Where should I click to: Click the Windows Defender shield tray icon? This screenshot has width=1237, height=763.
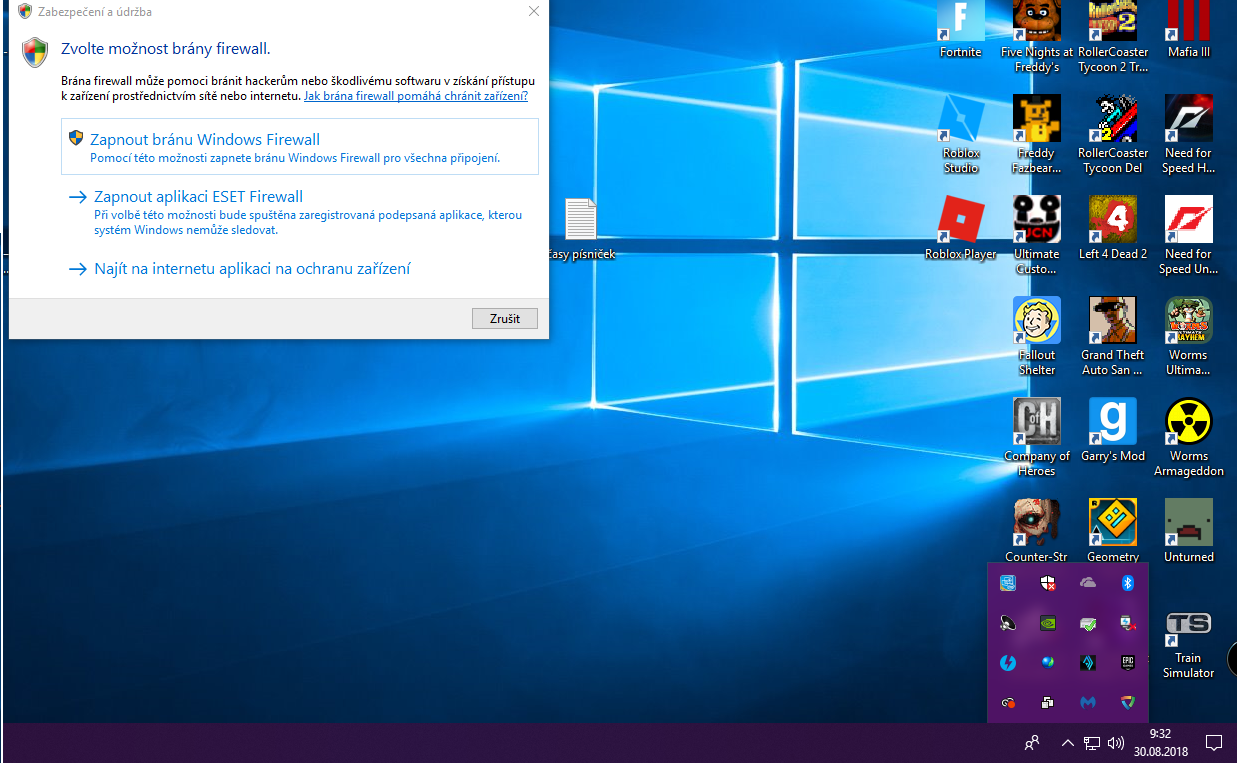pos(1048,583)
